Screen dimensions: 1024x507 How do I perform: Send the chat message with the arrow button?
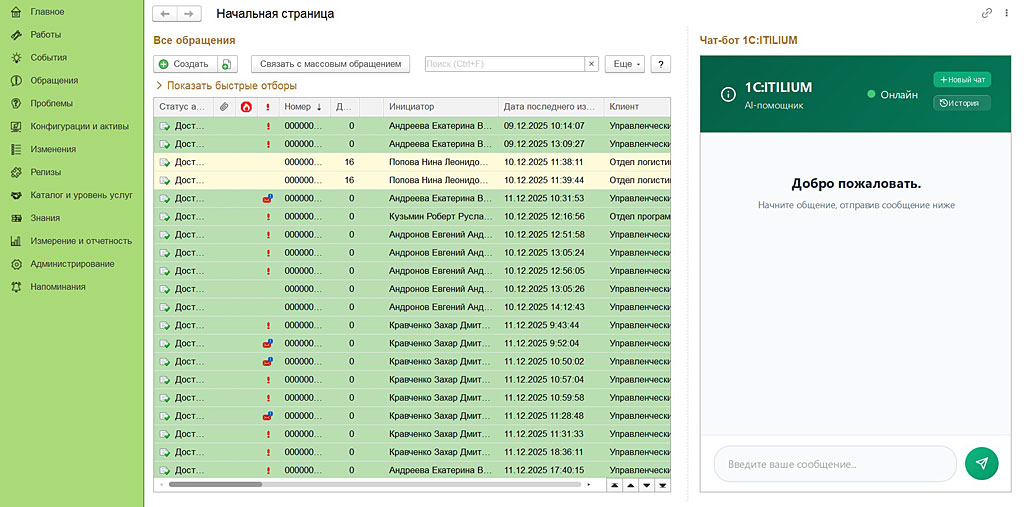point(981,463)
